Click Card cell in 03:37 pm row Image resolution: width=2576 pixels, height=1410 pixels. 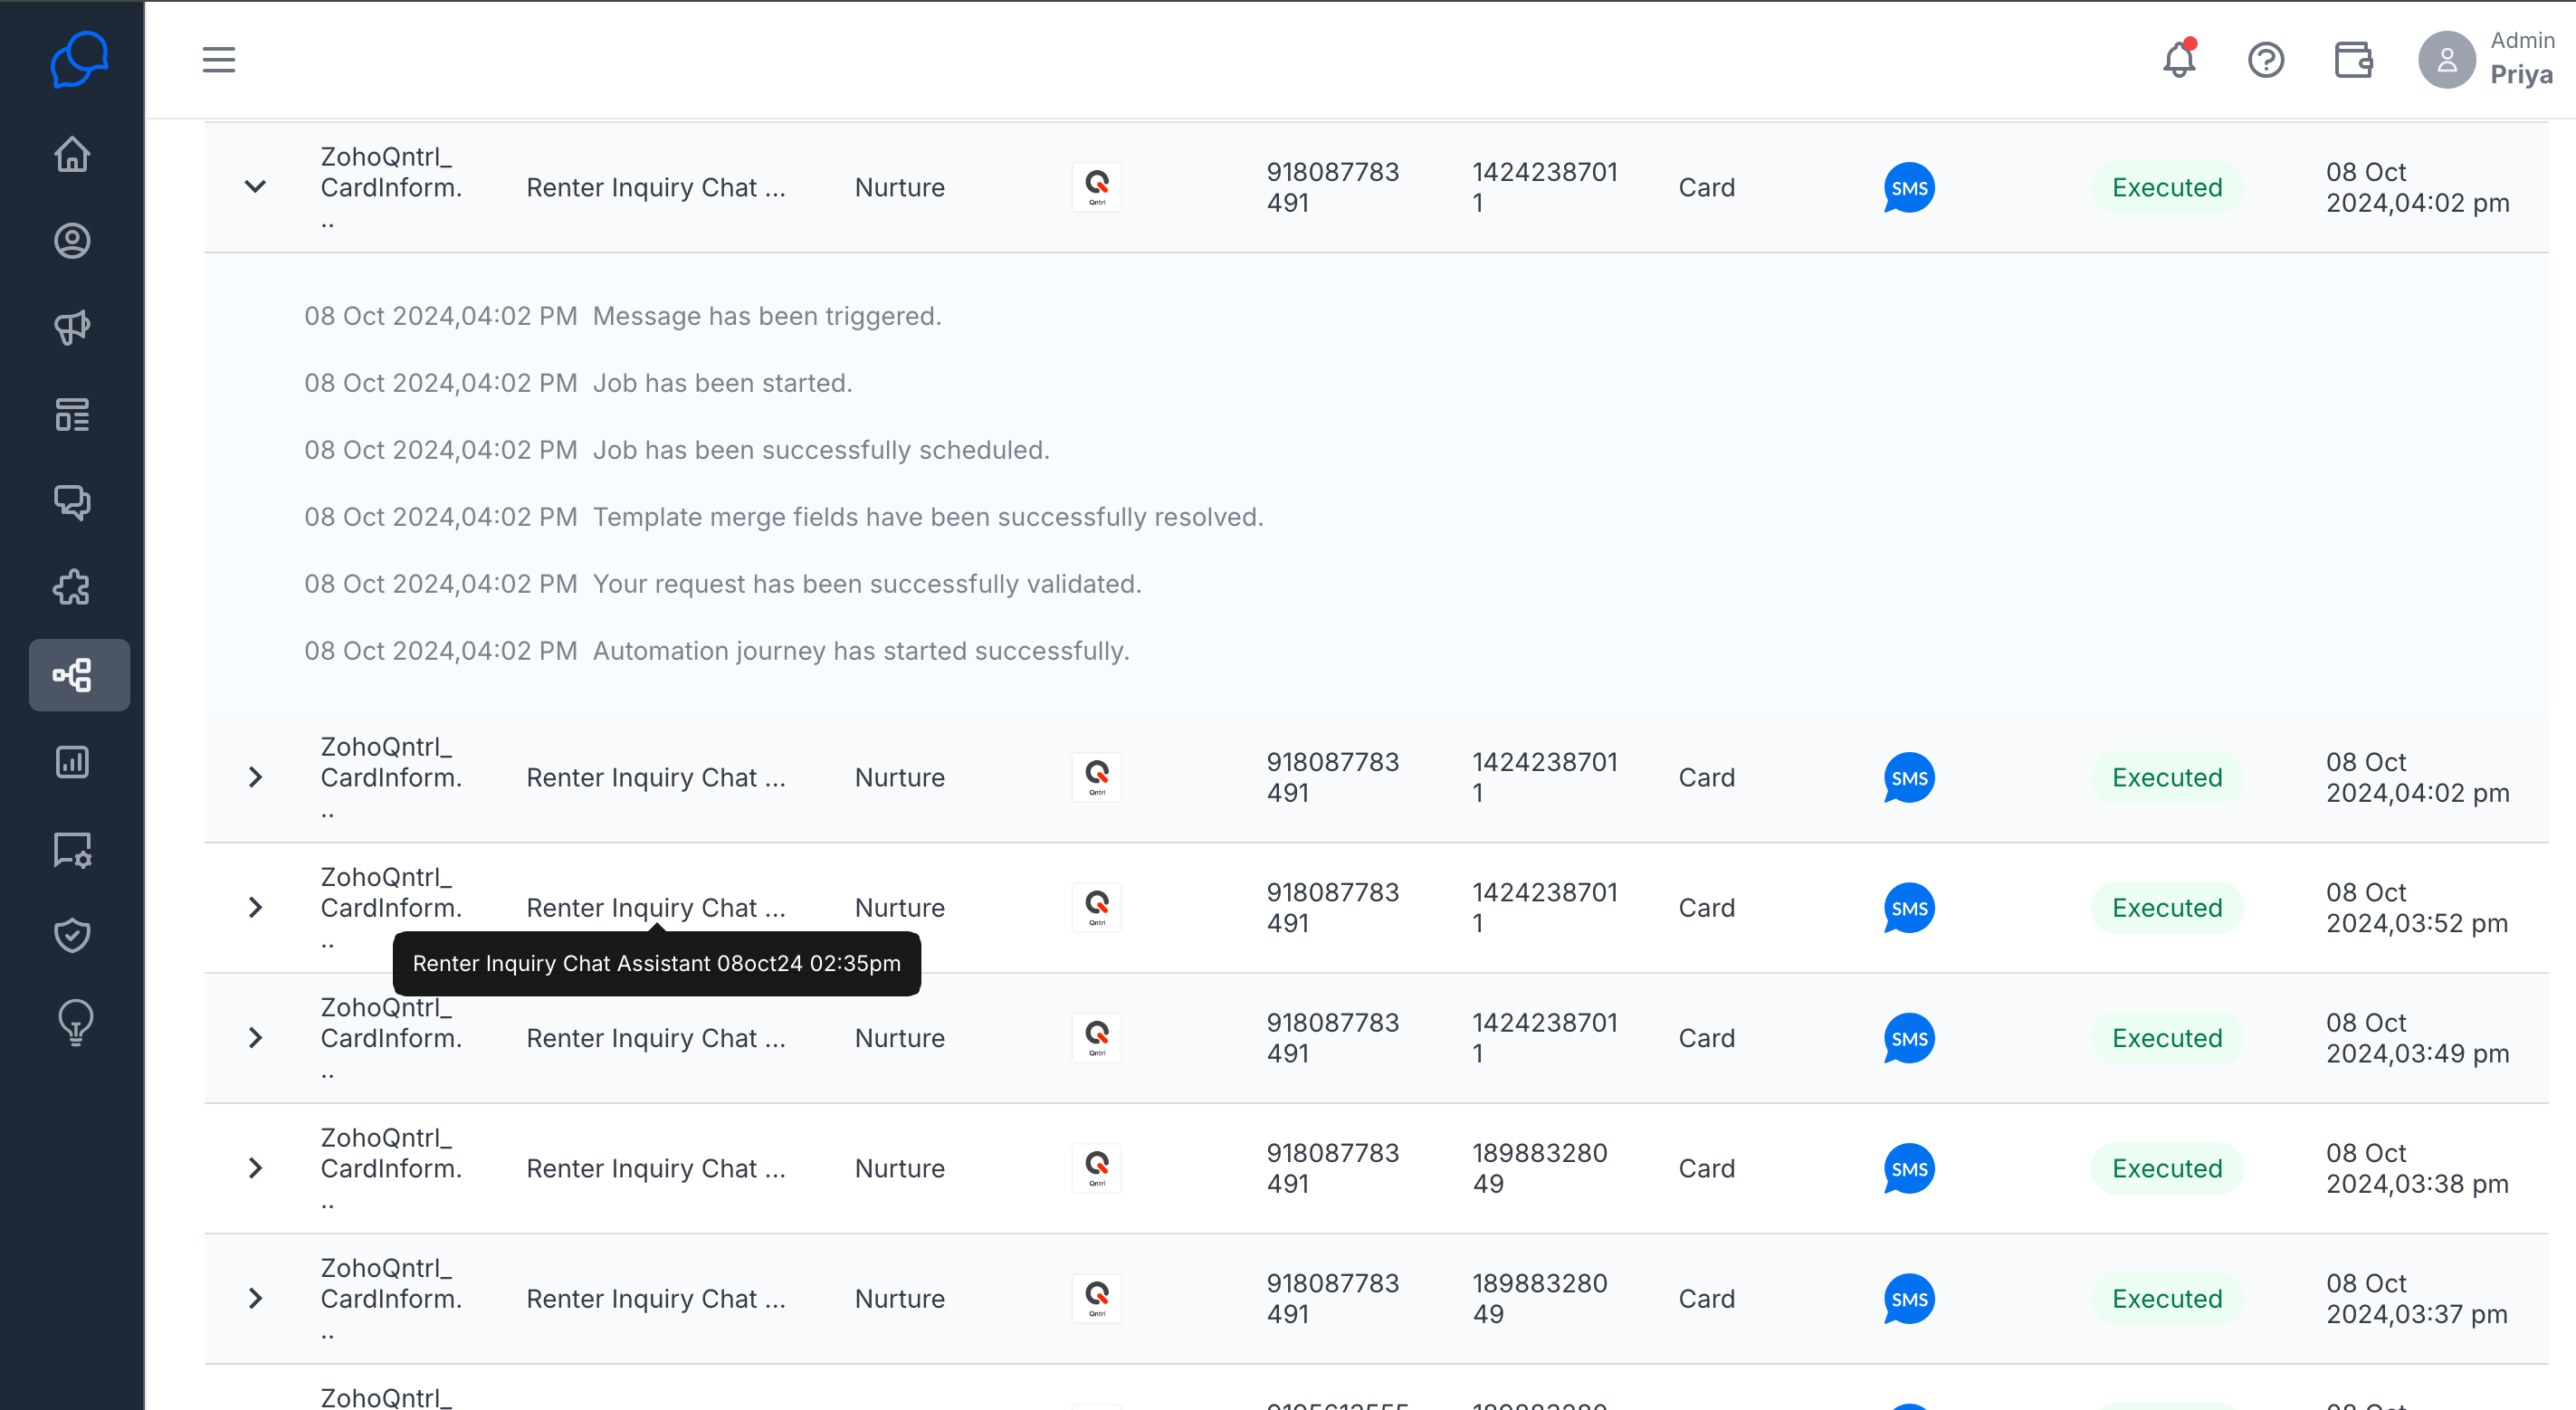pyautogui.click(x=1707, y=1298)
